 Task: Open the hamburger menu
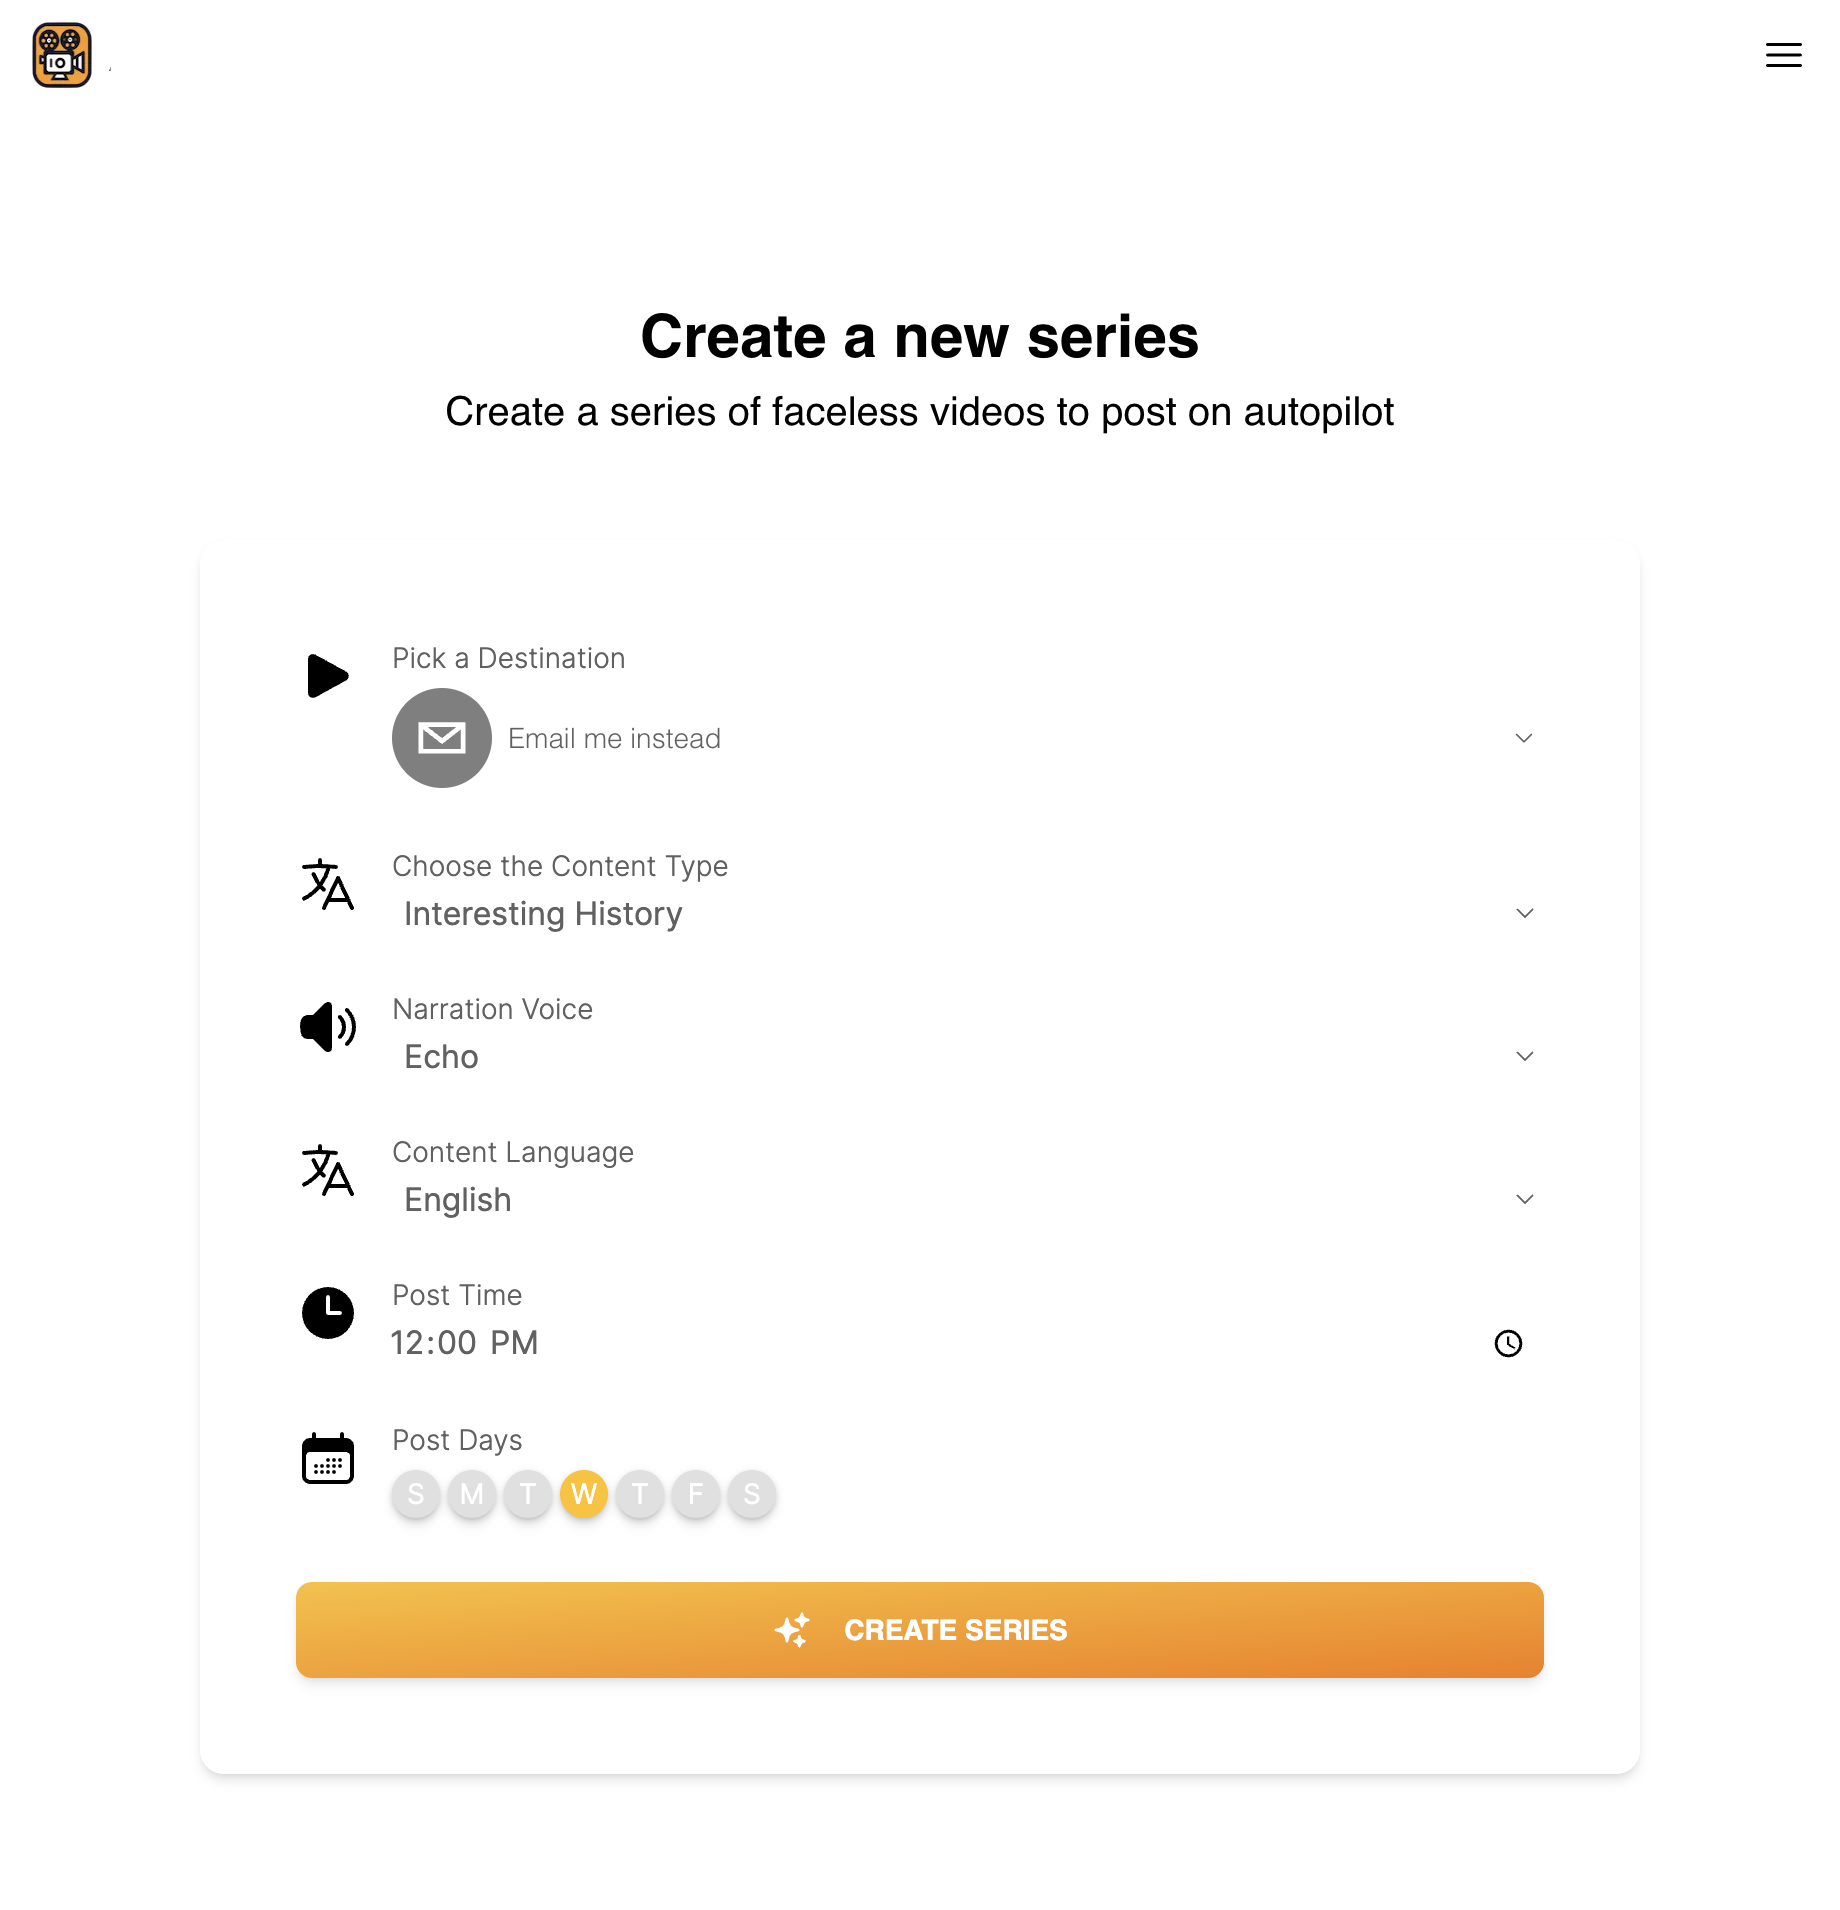[x=1782, y=56]
